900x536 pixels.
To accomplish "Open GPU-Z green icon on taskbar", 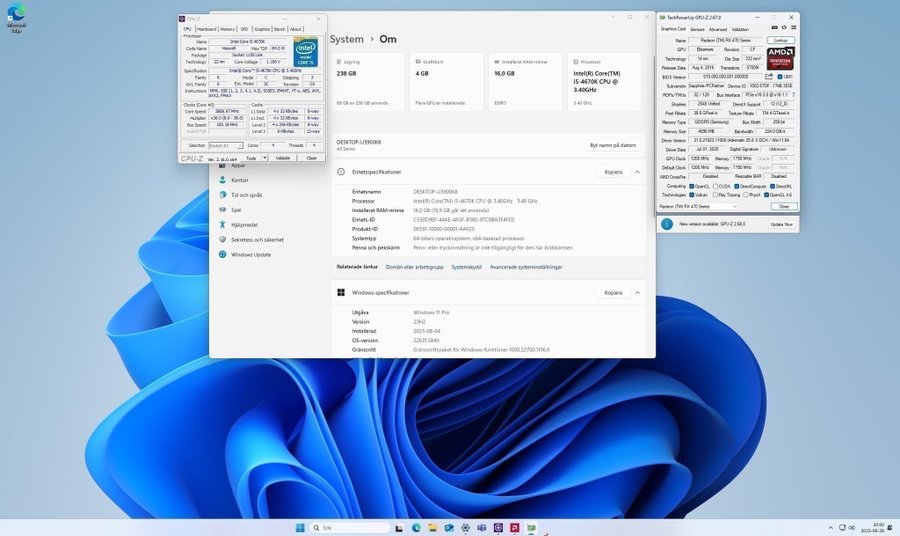I will coord(532,527).
